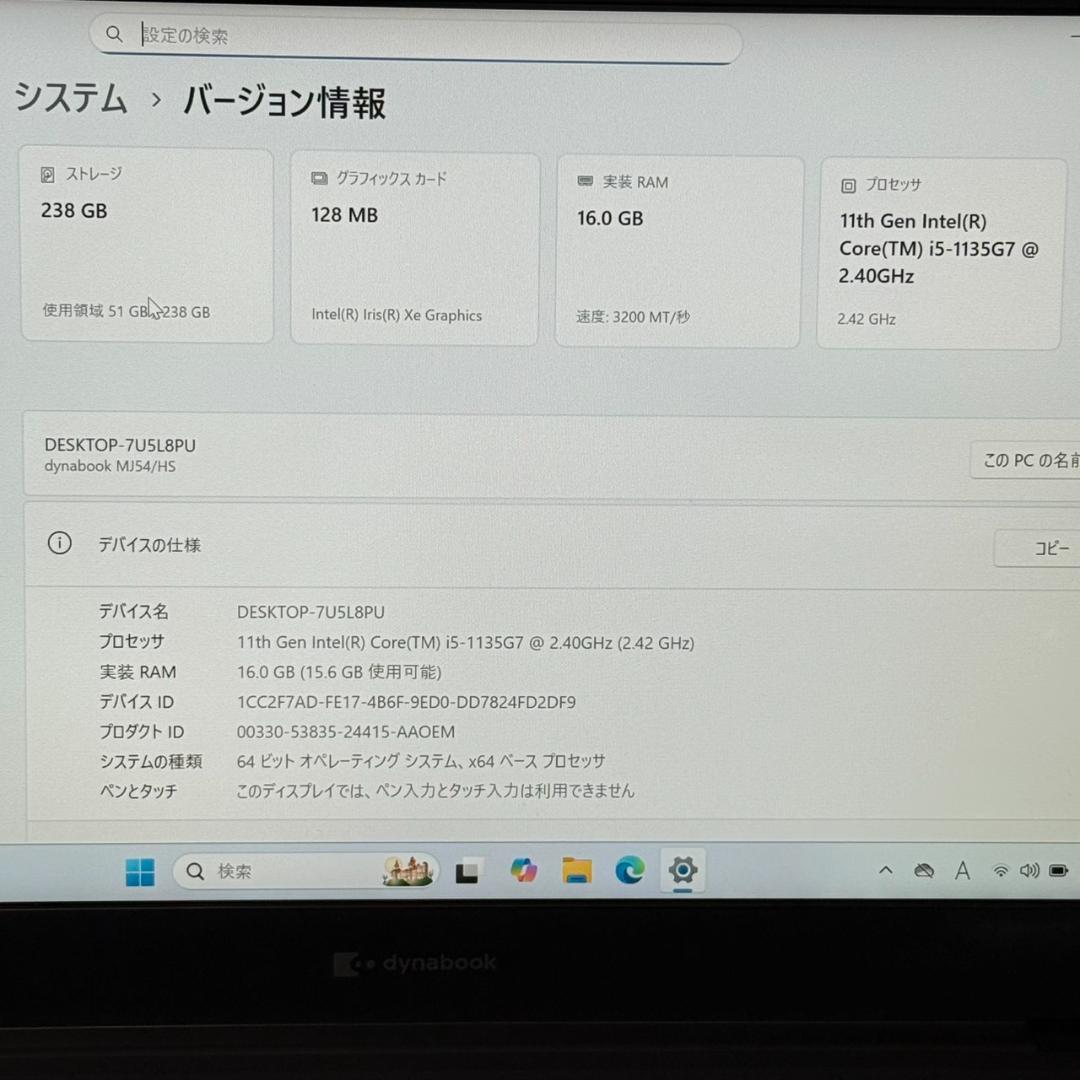Click the このPCの名前 rename button
This screenshot has width=1080, height=1080.
coord(1030,460)
